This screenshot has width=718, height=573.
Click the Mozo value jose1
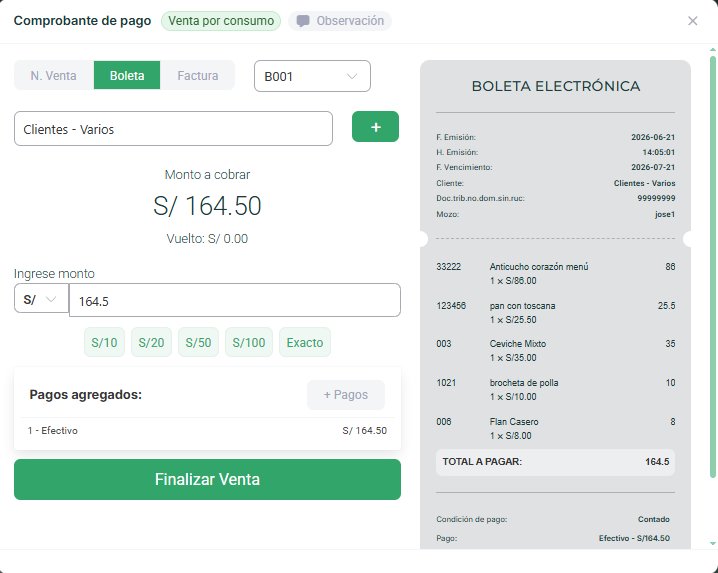tap(665, 214)
